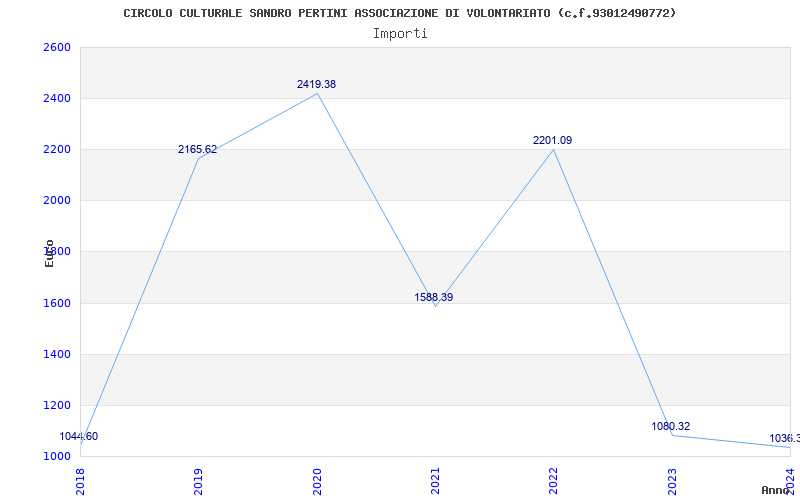Click the 1000 y-axis value

pos(57,457)
